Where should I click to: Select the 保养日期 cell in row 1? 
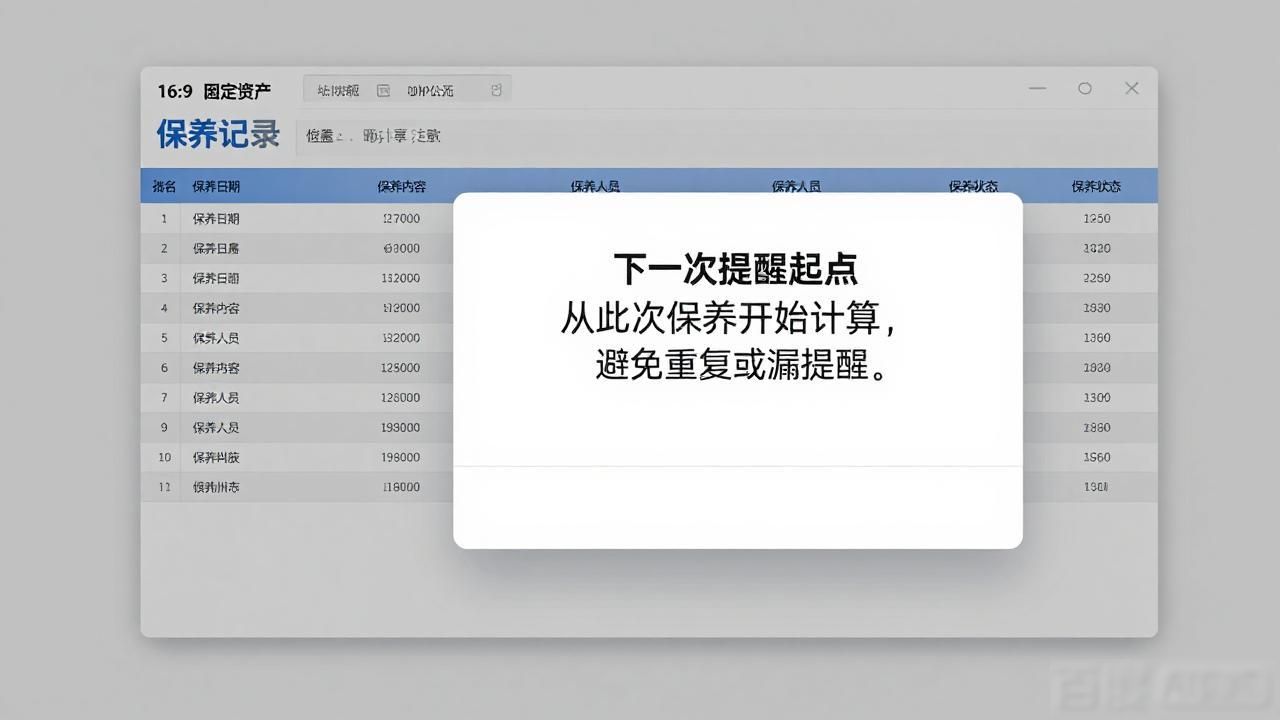(216, 219)
